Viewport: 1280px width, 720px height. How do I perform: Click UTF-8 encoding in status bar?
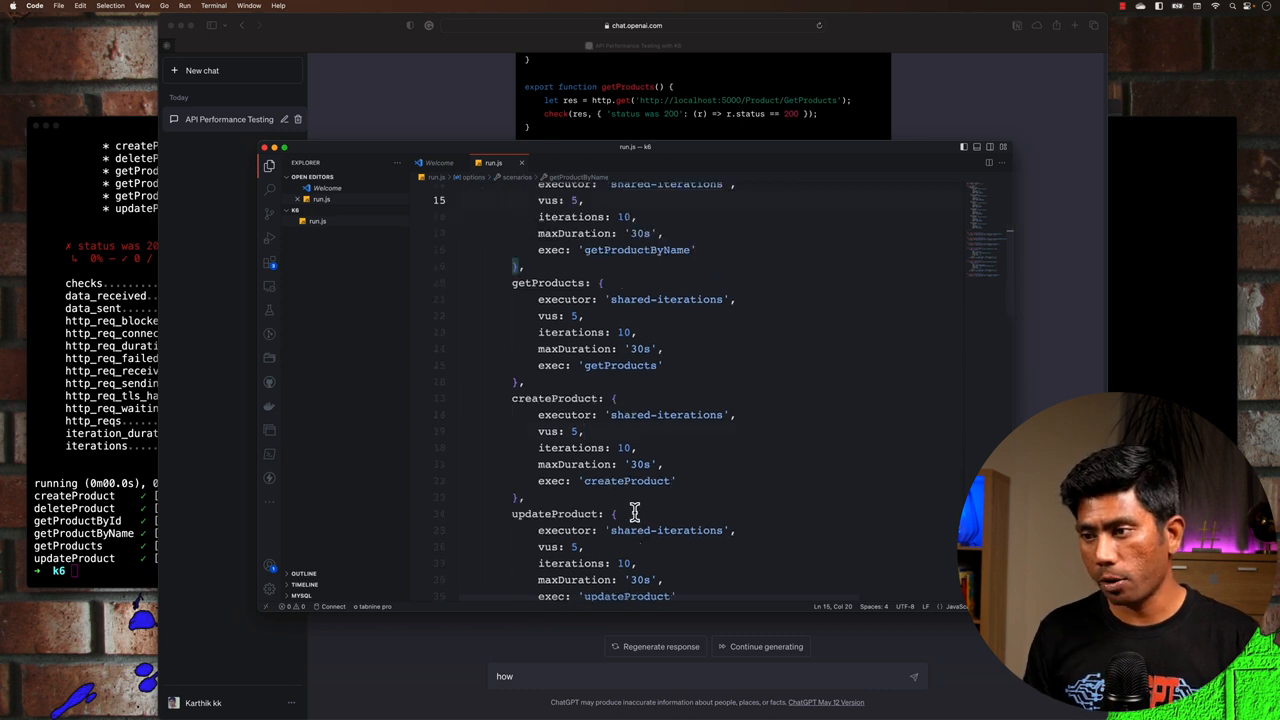[905, 606]
